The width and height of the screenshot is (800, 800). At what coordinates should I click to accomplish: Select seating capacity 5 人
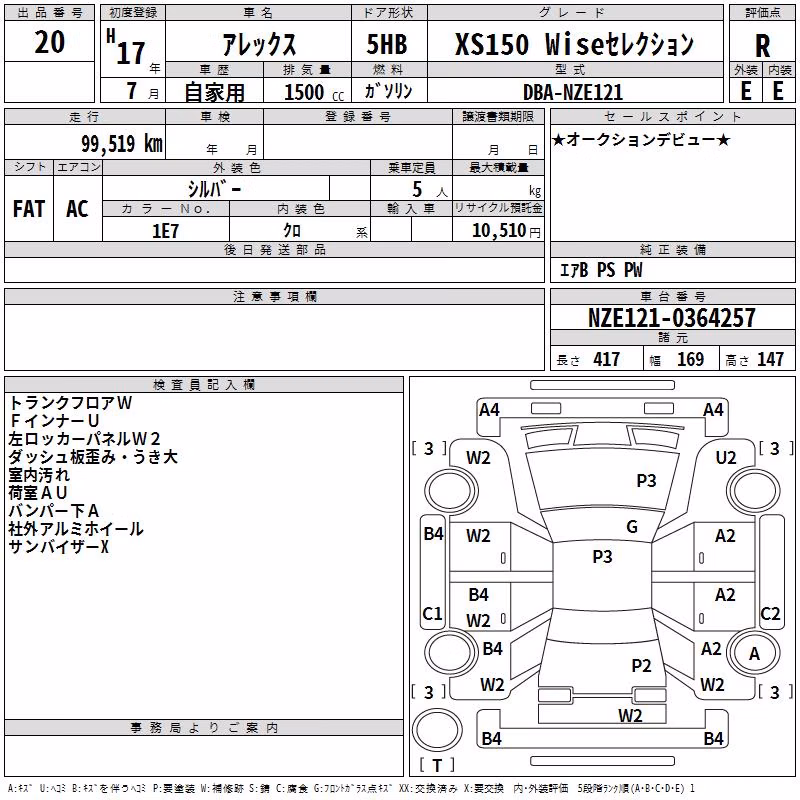click(x=430, y=190)
